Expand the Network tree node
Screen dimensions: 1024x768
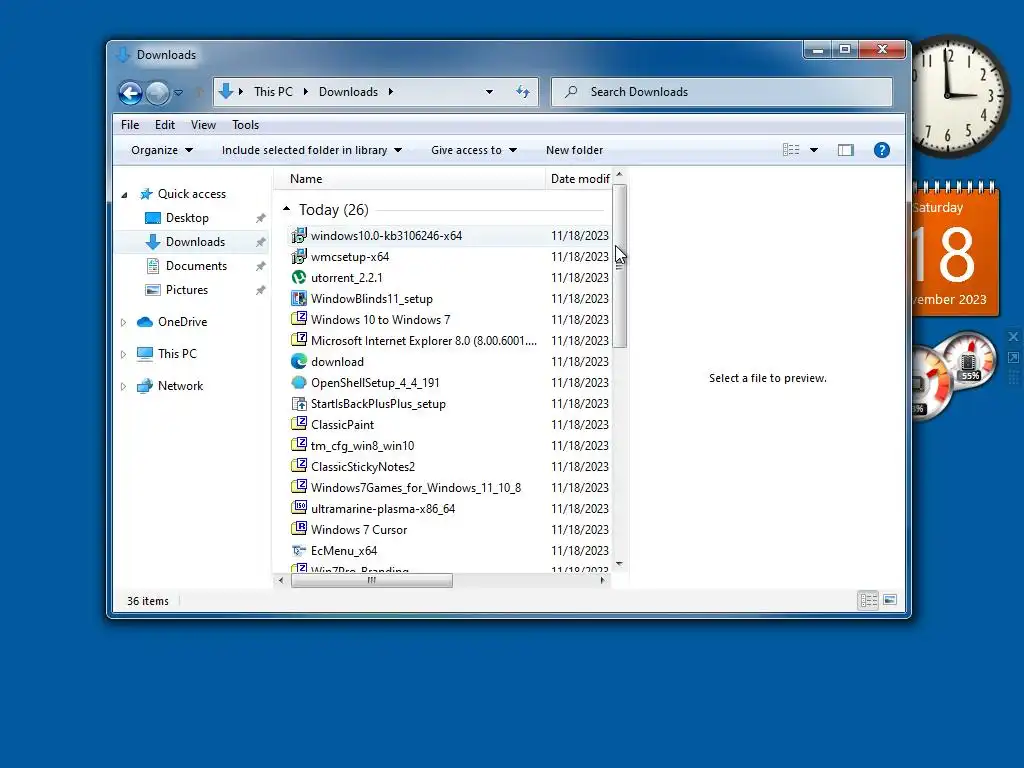point(123,386)
